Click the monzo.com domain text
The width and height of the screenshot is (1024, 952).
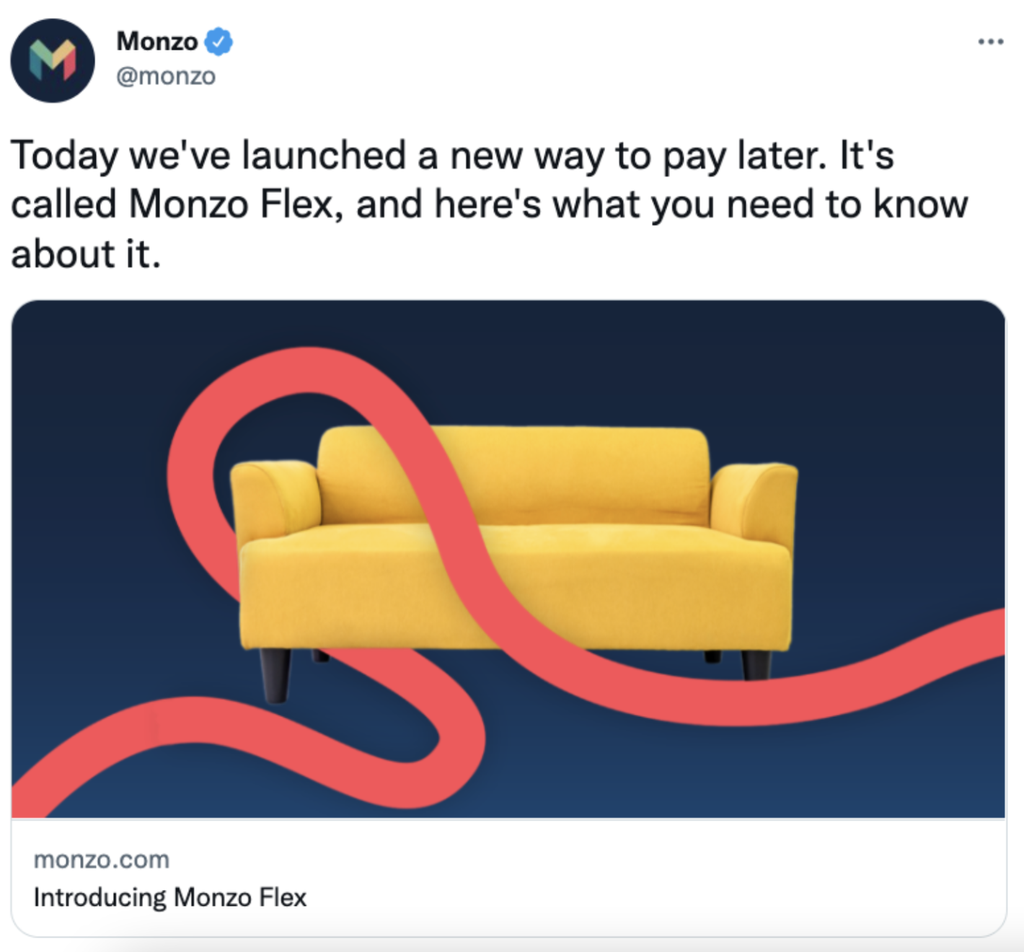[x=101, y=859]
